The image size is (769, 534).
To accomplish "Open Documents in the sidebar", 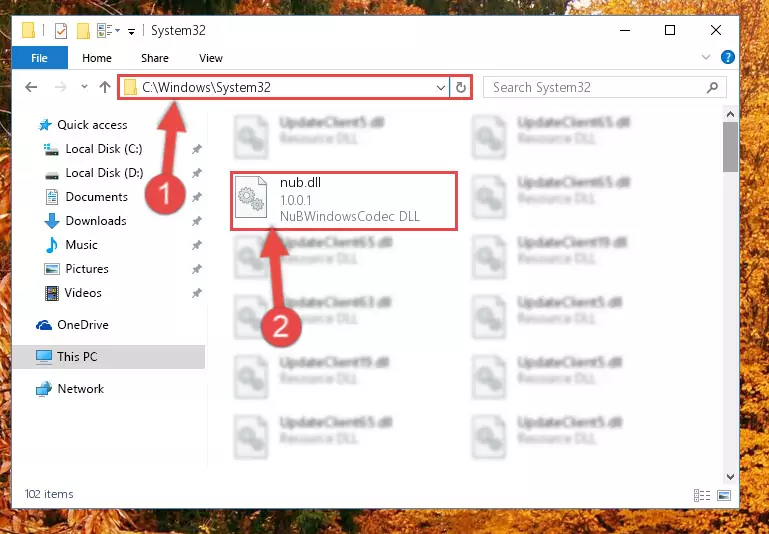I will [x=97, y=197].
